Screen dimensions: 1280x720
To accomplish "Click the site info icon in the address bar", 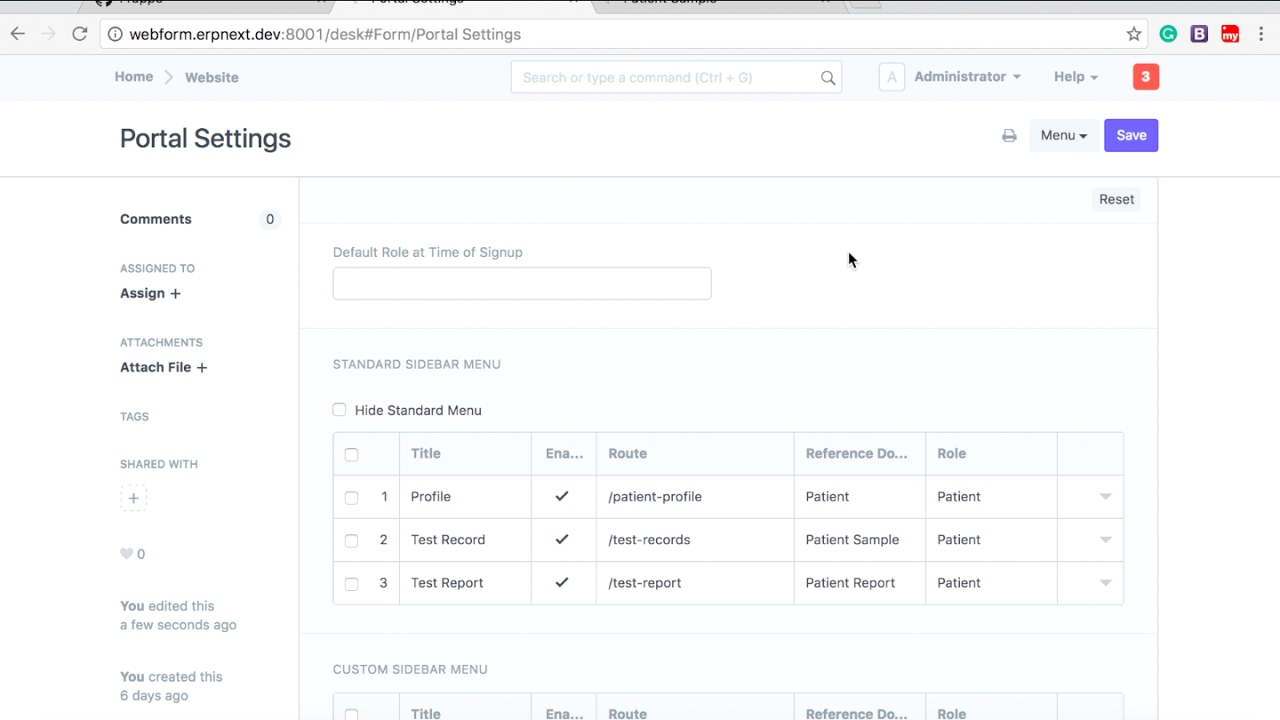I will click(115, 34).
